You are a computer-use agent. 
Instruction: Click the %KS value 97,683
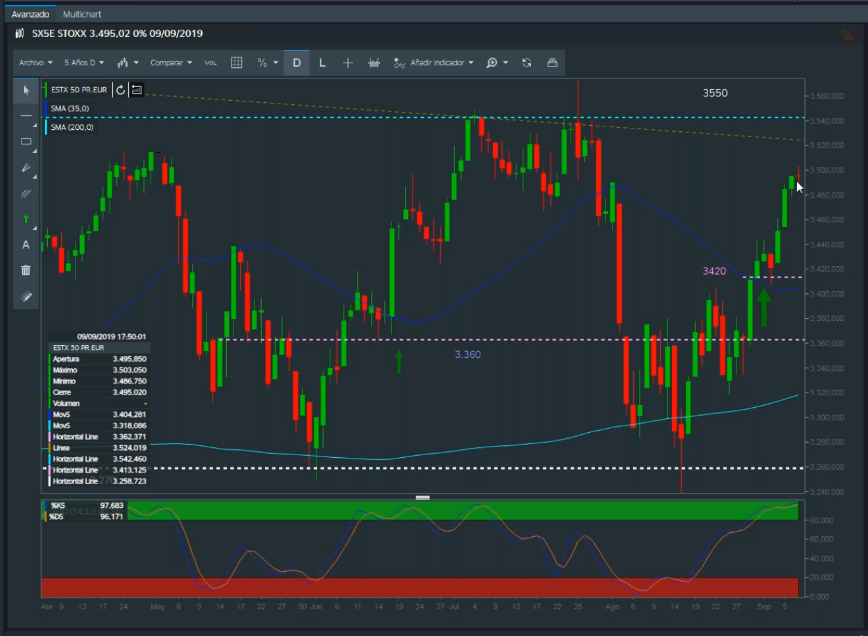(111, 505)
